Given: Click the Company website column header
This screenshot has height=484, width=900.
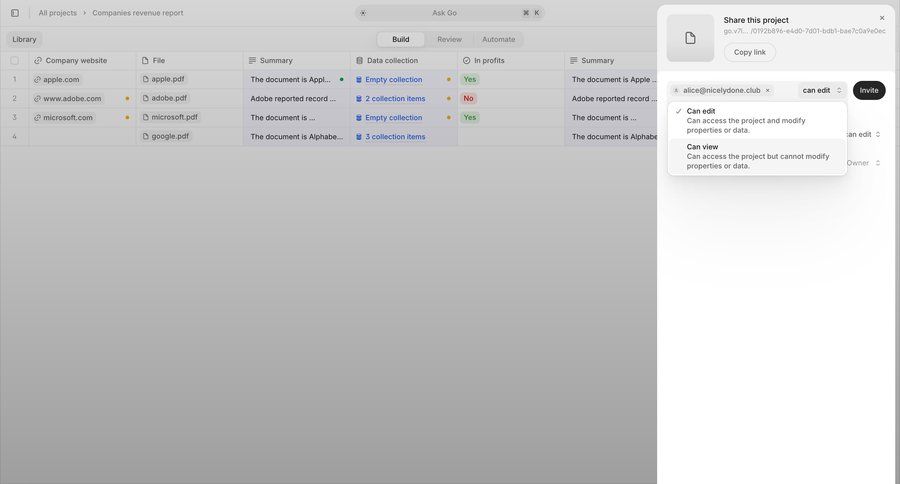Looking at the screenshot, I should tap(82, 60).
